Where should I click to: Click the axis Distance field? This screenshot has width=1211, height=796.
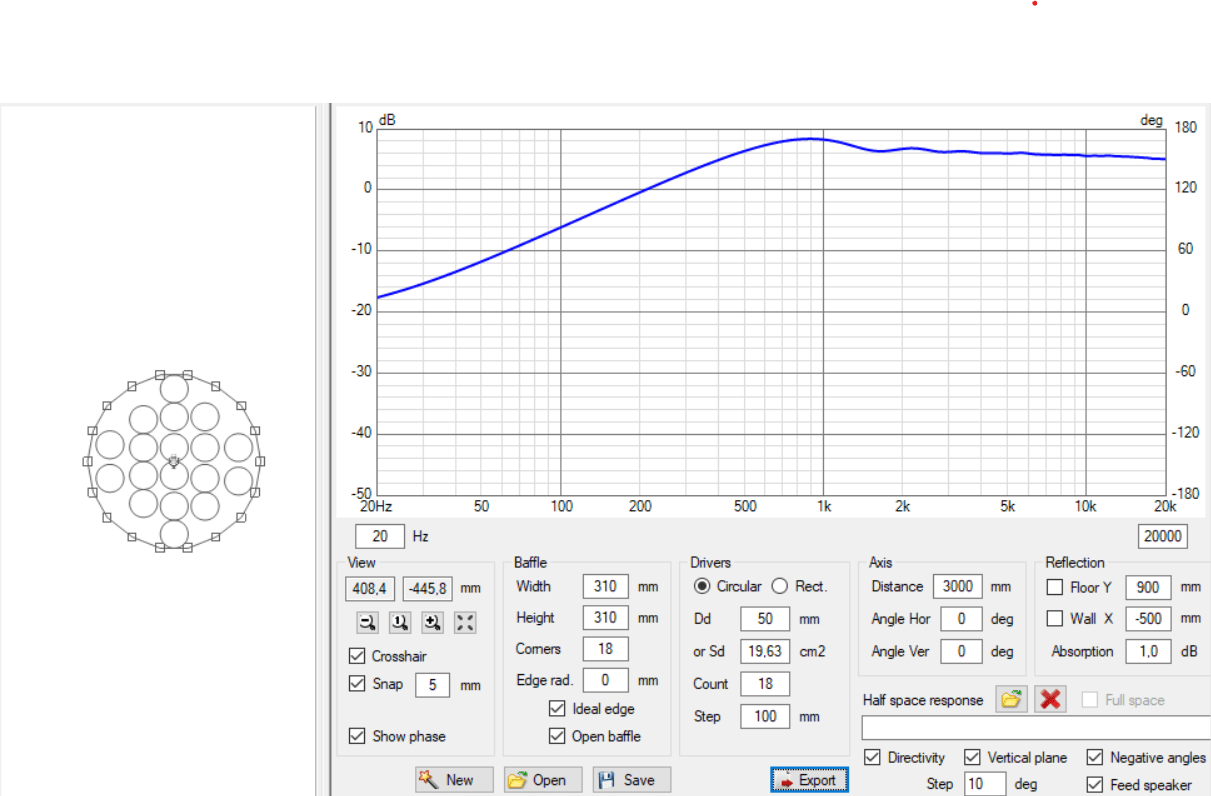coord(958,586)
